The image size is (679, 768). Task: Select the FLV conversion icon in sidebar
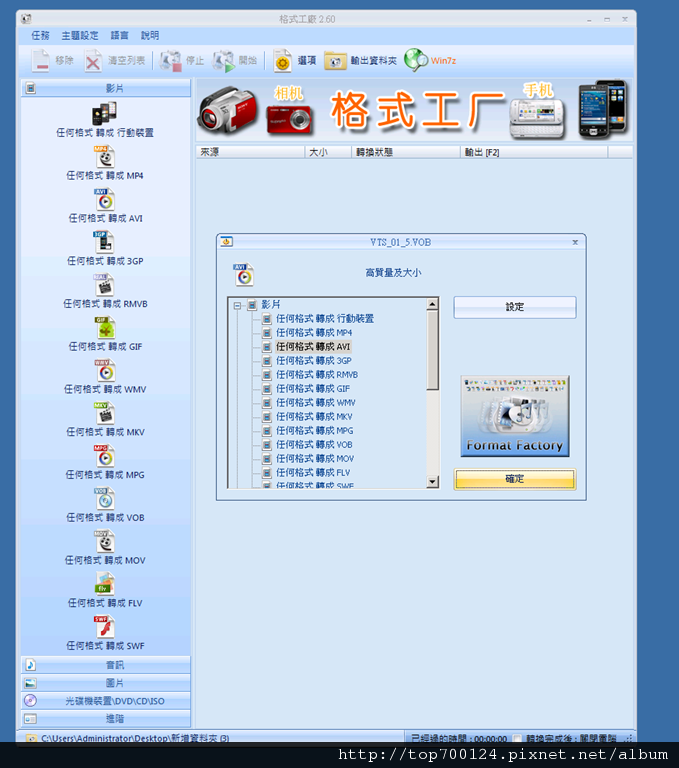coord(104,584)
